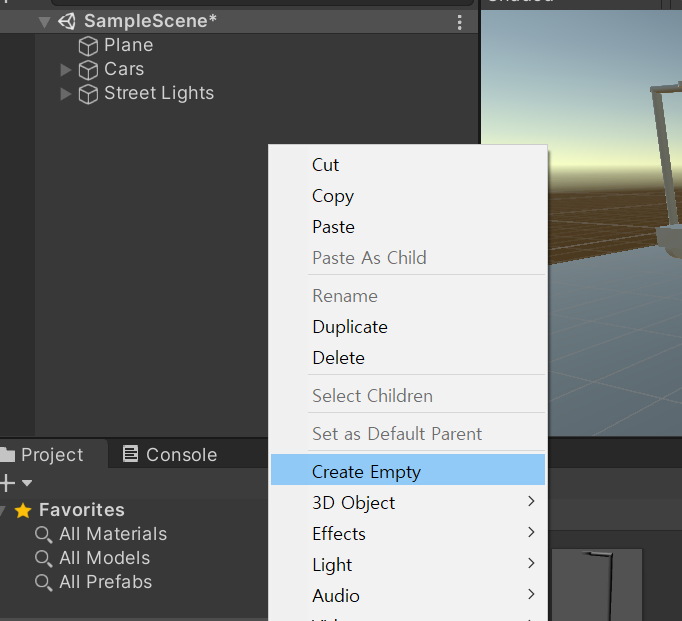682x621 pixels.
Task: Select the SampleScene* scene row
Action: 239,22
